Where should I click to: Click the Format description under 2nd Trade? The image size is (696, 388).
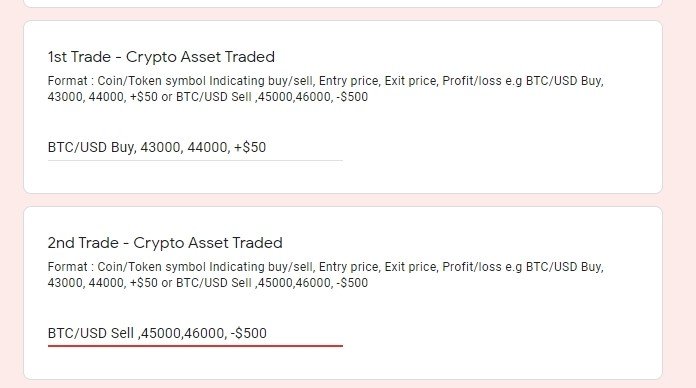coord(325,275)
